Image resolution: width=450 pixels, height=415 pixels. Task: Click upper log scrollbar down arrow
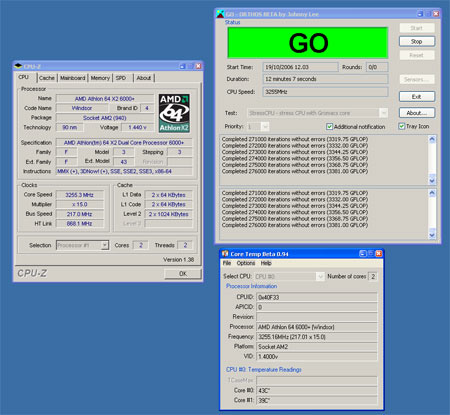(432, 180)
